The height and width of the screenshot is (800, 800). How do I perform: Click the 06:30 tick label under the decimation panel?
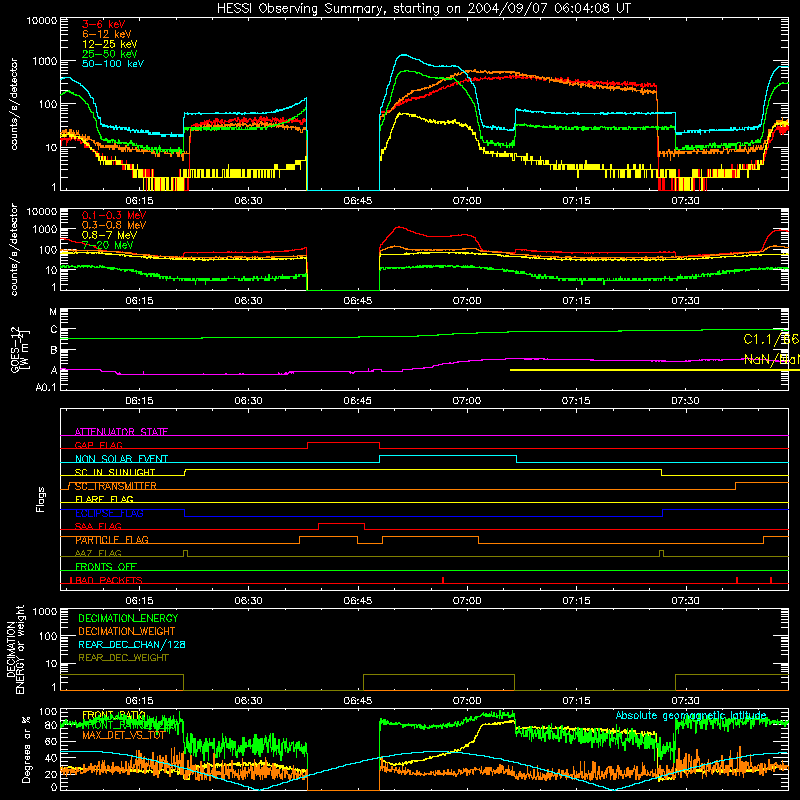(x=248, y=701)
